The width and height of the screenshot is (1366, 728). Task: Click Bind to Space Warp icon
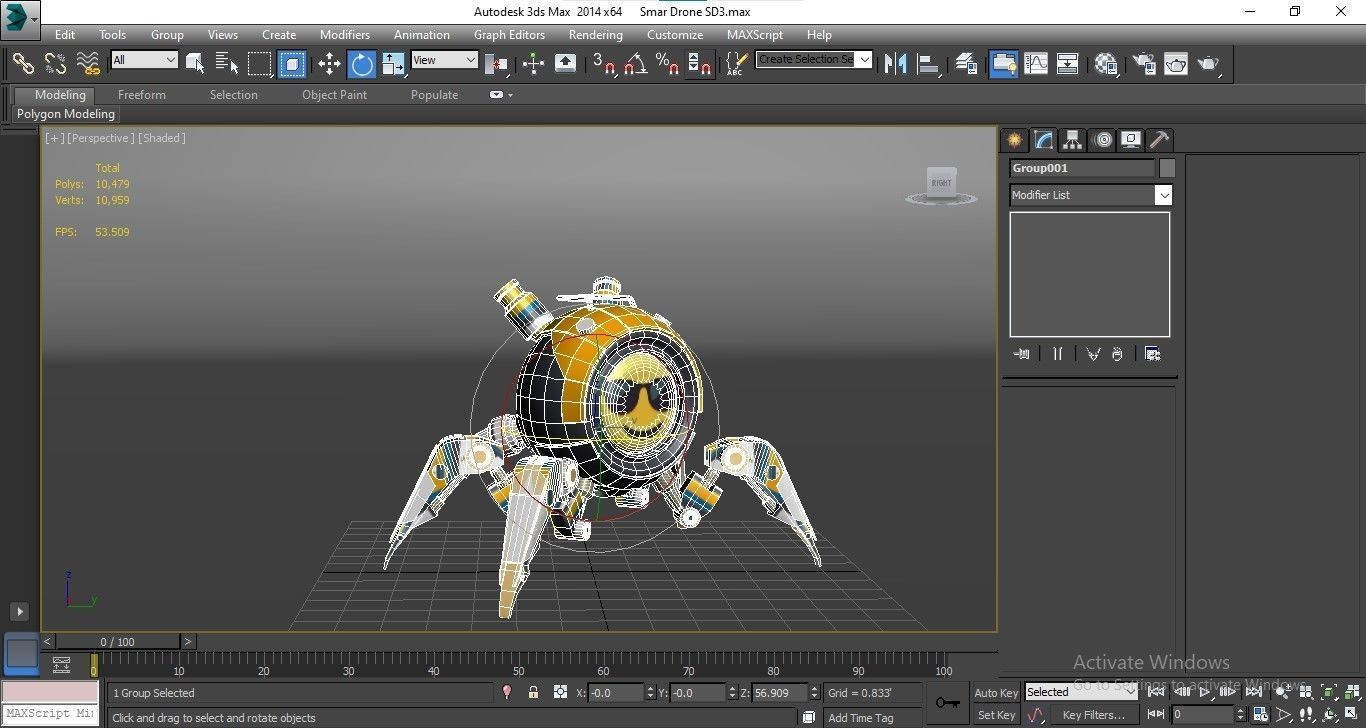(x=89, y=63)
